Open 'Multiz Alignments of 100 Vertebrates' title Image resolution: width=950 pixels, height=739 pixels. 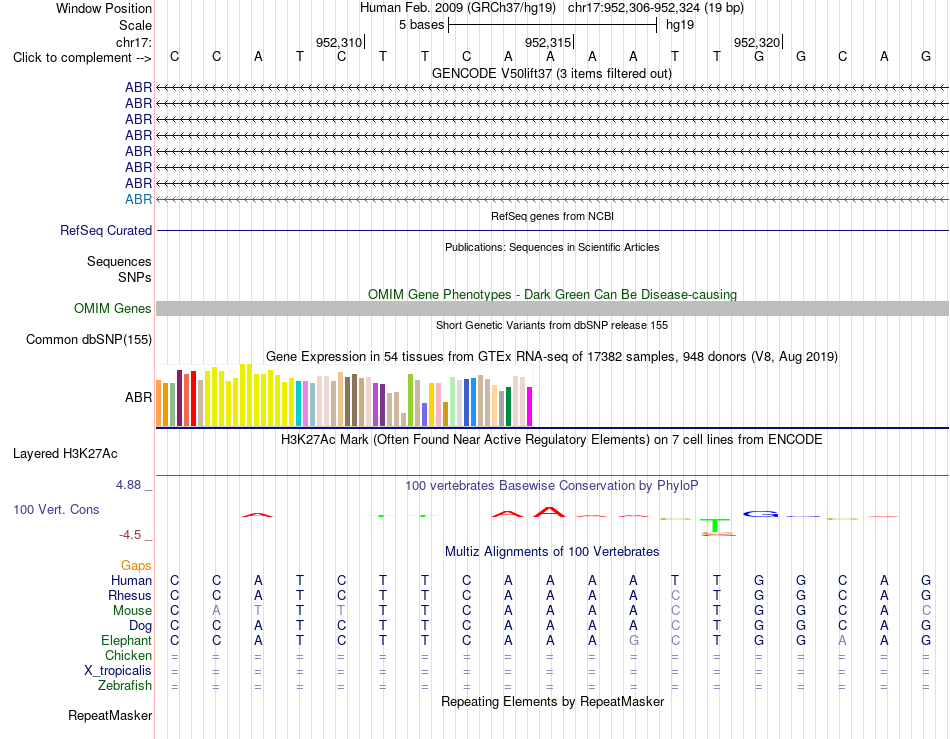click(552, 552)
